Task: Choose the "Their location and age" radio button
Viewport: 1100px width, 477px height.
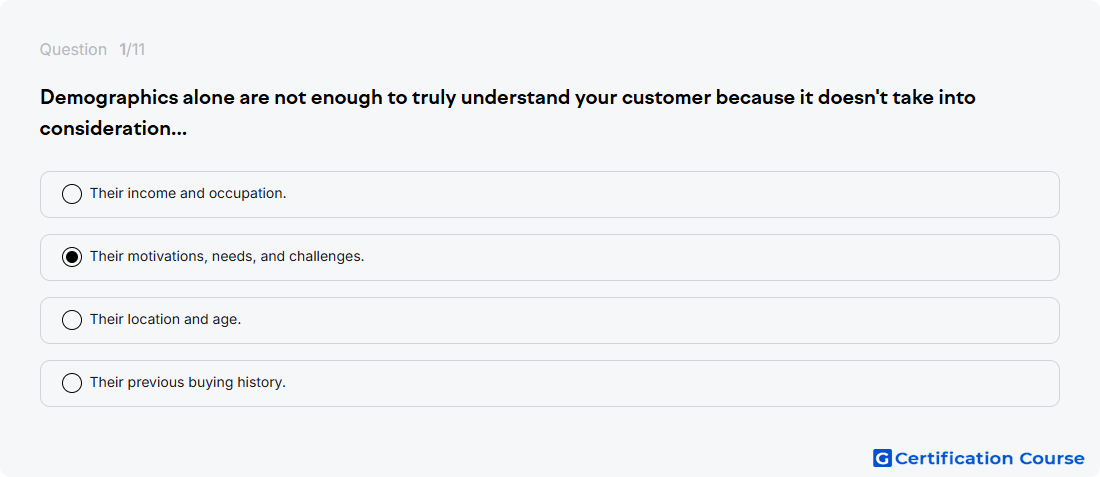Action: 72,321
